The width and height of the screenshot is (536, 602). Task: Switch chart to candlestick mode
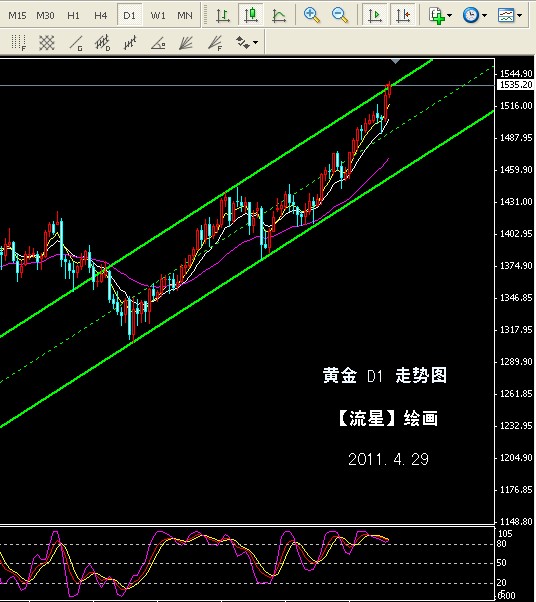click(251, 15)
